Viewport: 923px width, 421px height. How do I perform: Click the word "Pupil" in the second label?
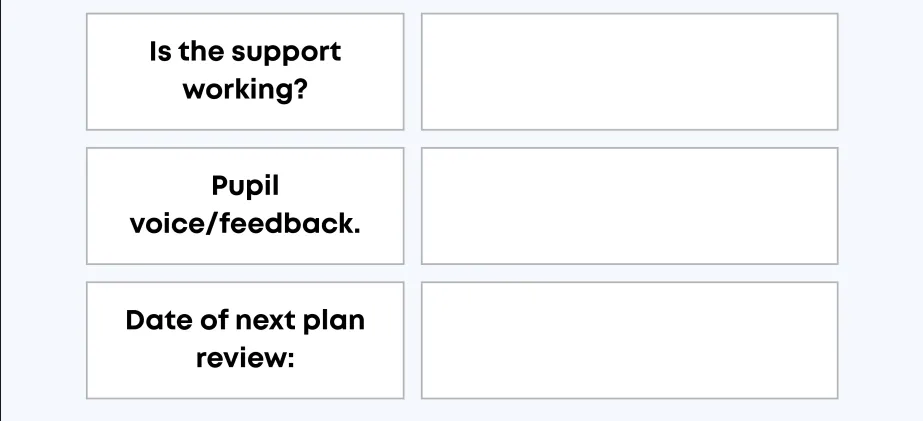(245, 187)
